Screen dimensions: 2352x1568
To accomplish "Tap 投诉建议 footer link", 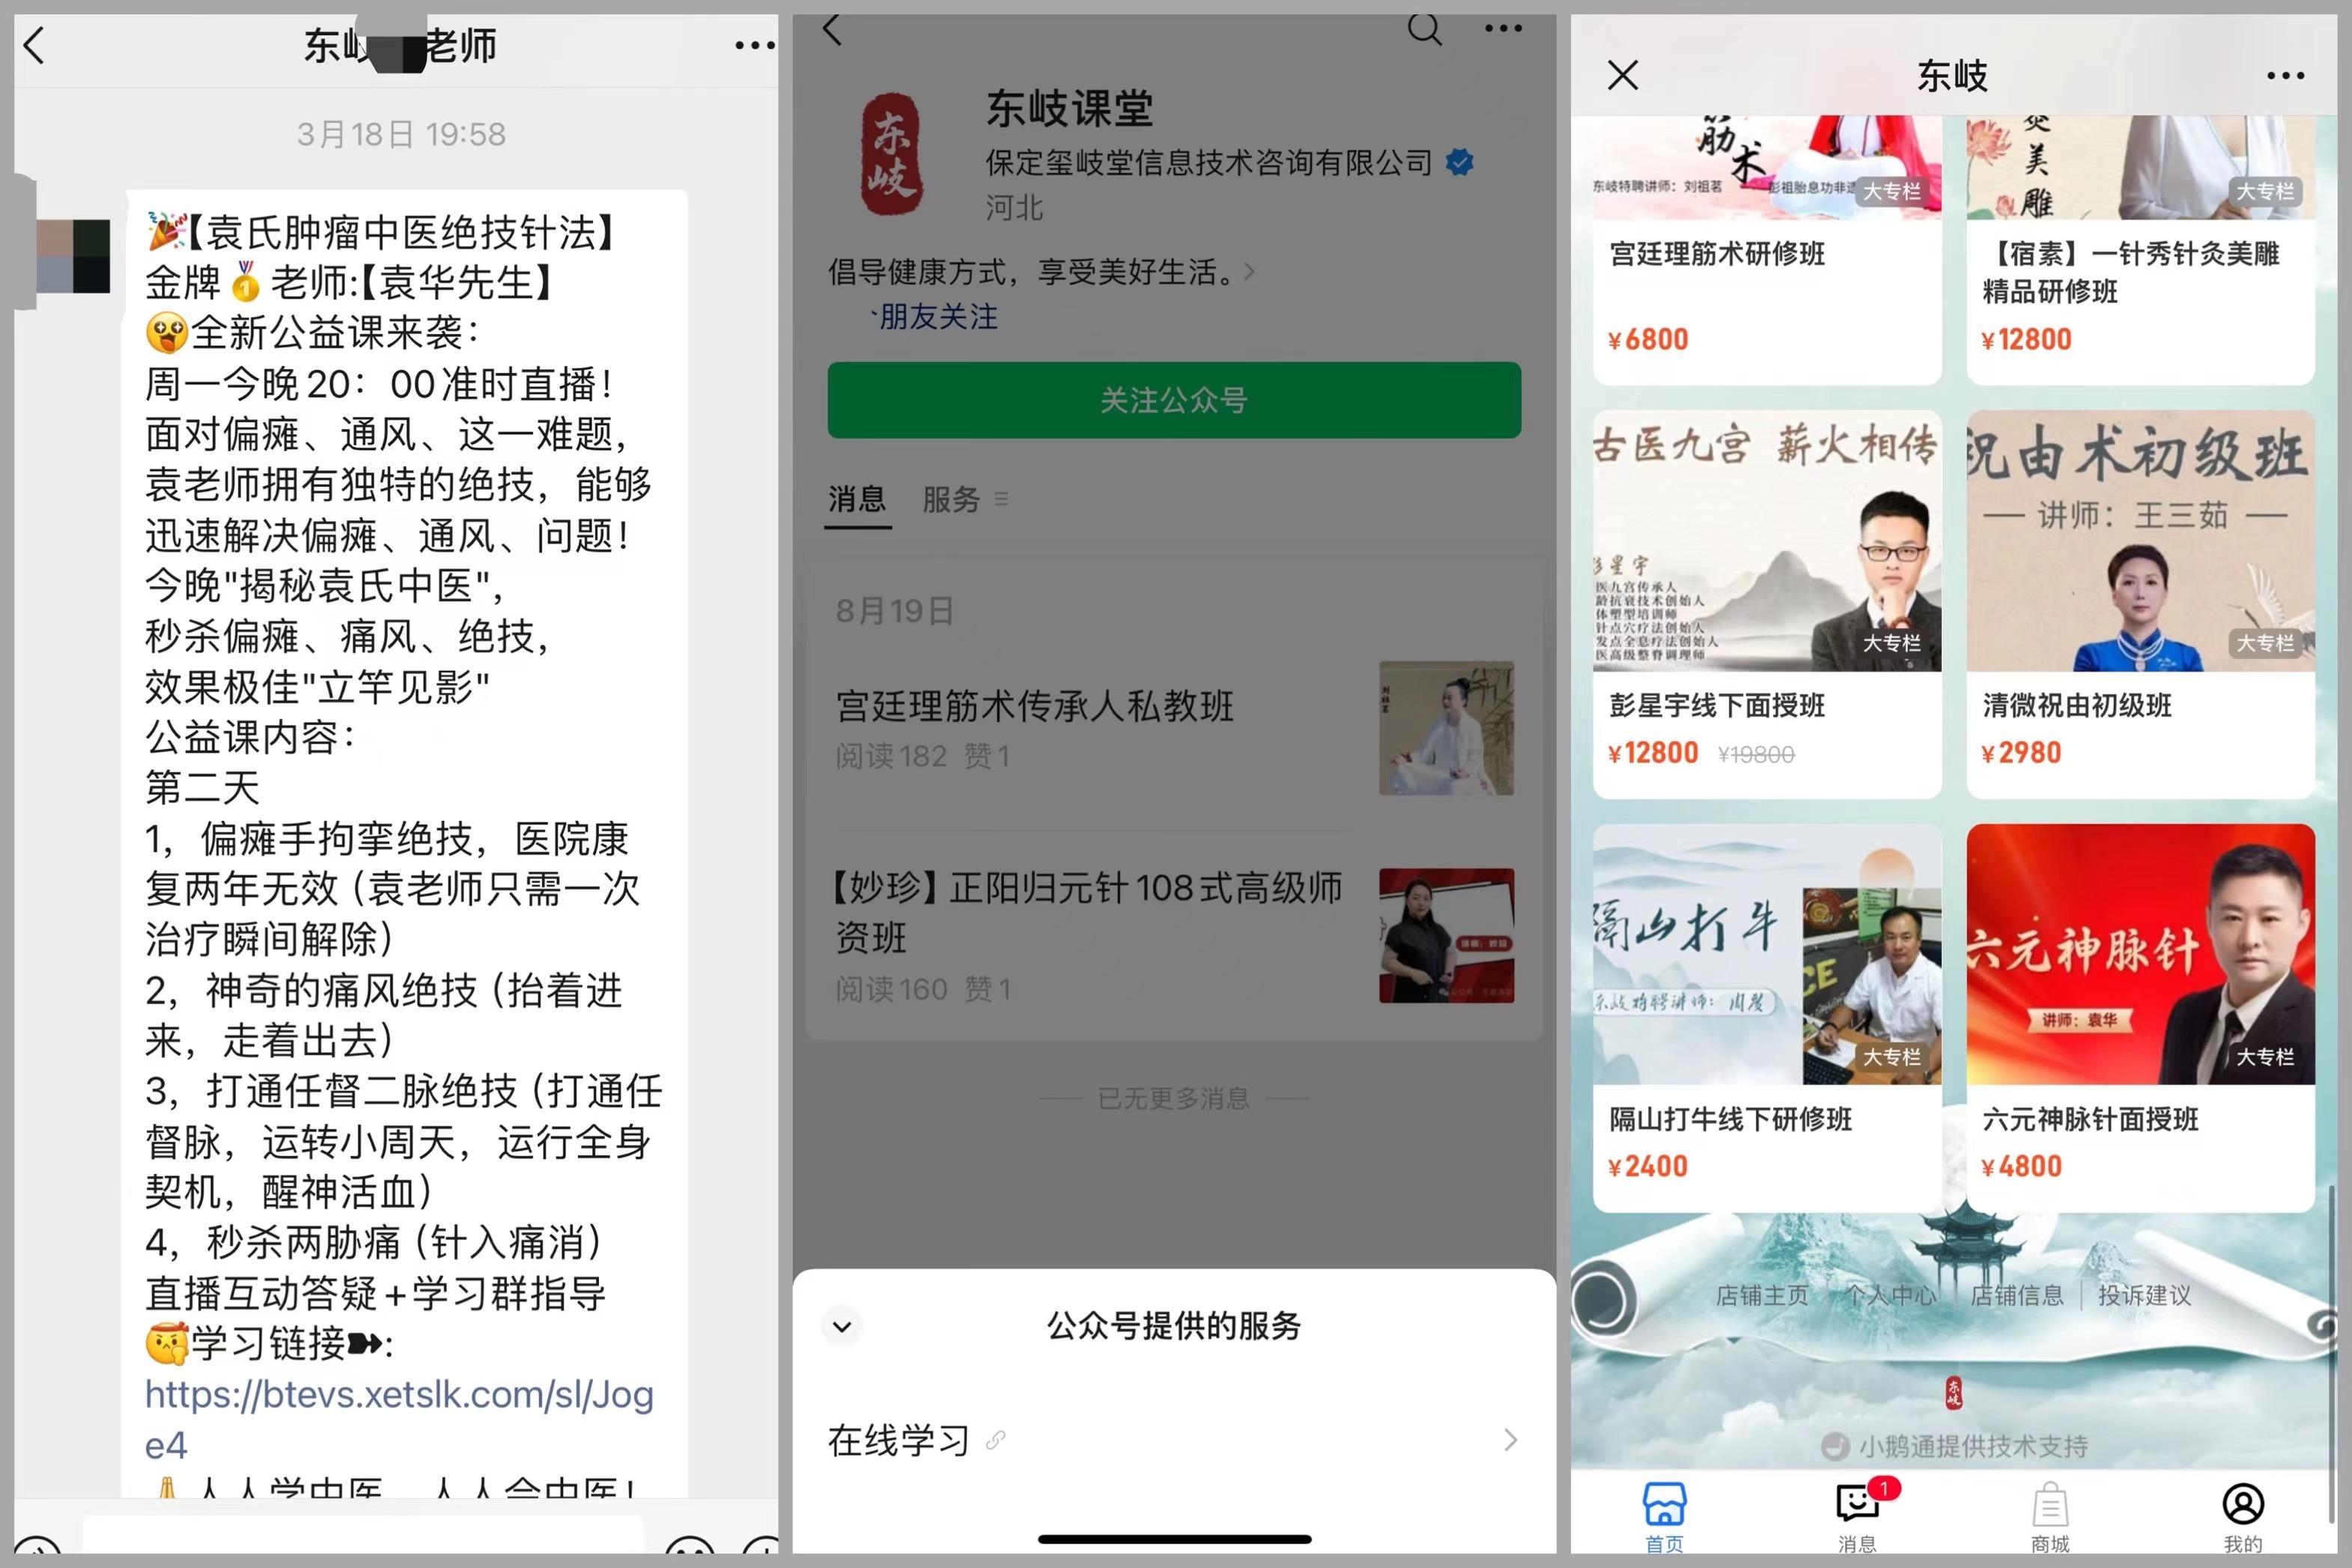I will coord(2144,1296).
